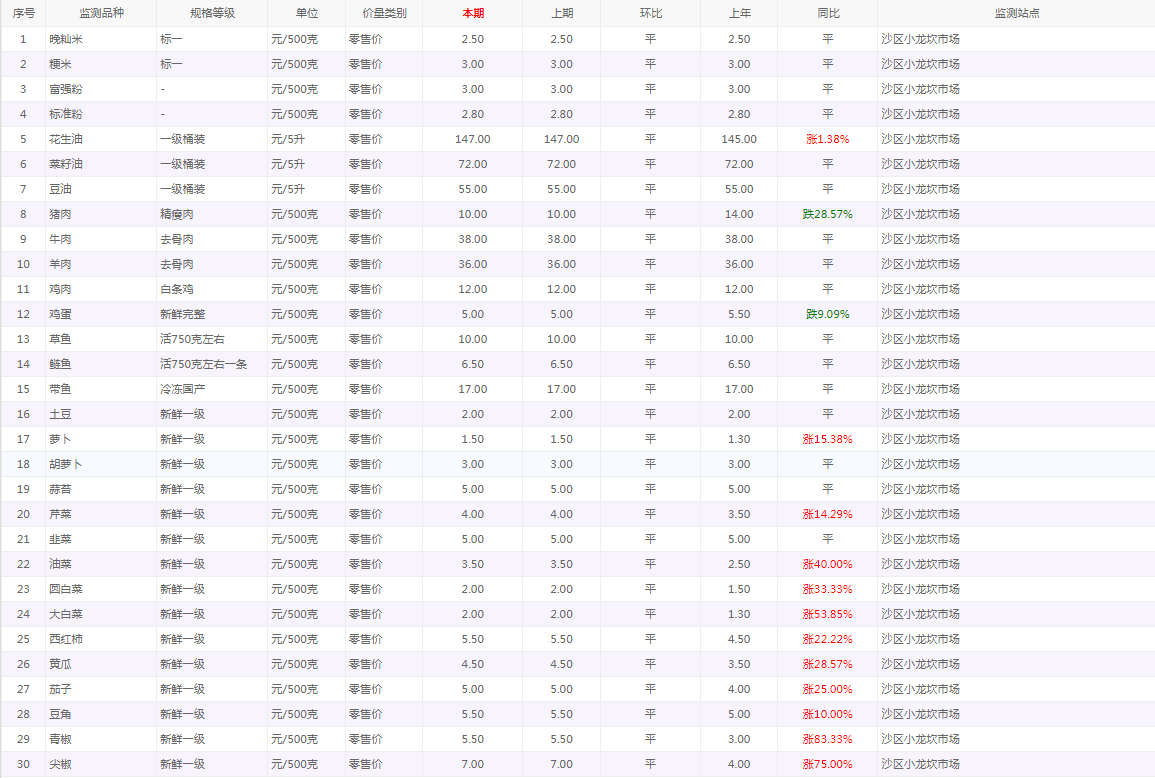Viewport: 1155px width, 778px height.
Task: Click the 涨83.33% value in 青椒 row
Action: (x=827, y=739)
